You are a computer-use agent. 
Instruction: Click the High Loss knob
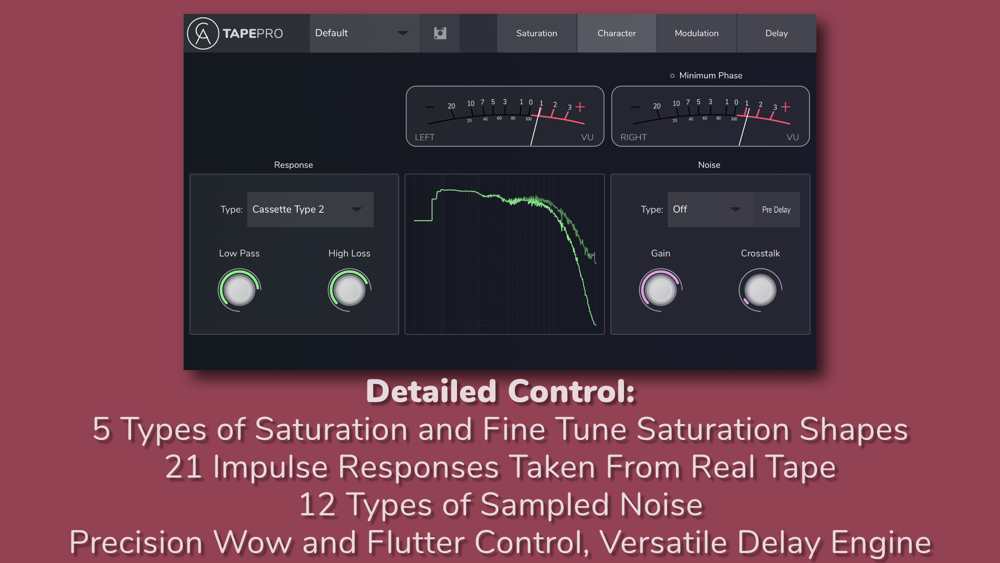pyautogui.click(x=349, y=290)
